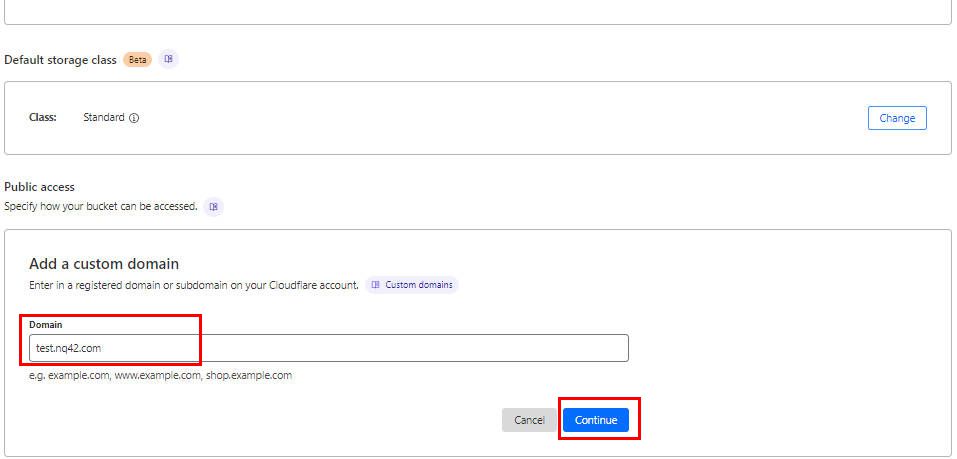Viewport: 957px width, 459px height.
Task: Click the book icon in Custom domains pill
Action: click(x=375, y=285)
